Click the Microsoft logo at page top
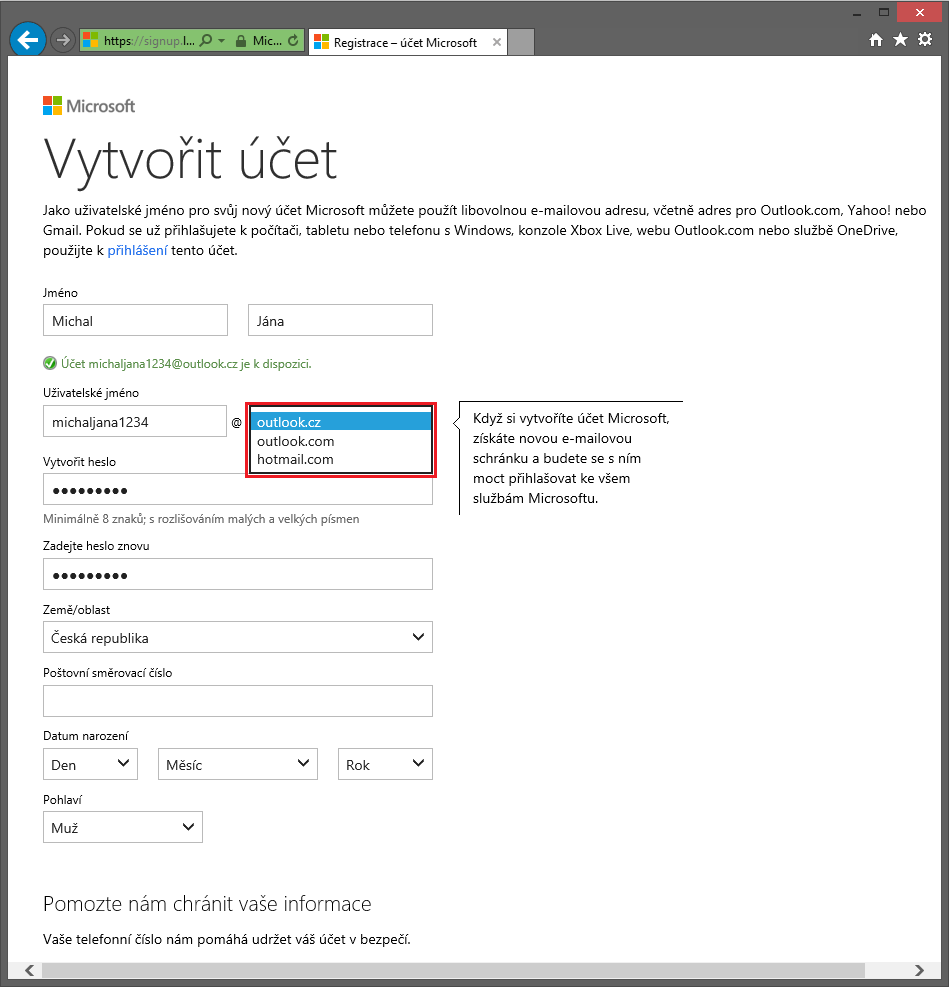949x987 pixels. point(88,104)
